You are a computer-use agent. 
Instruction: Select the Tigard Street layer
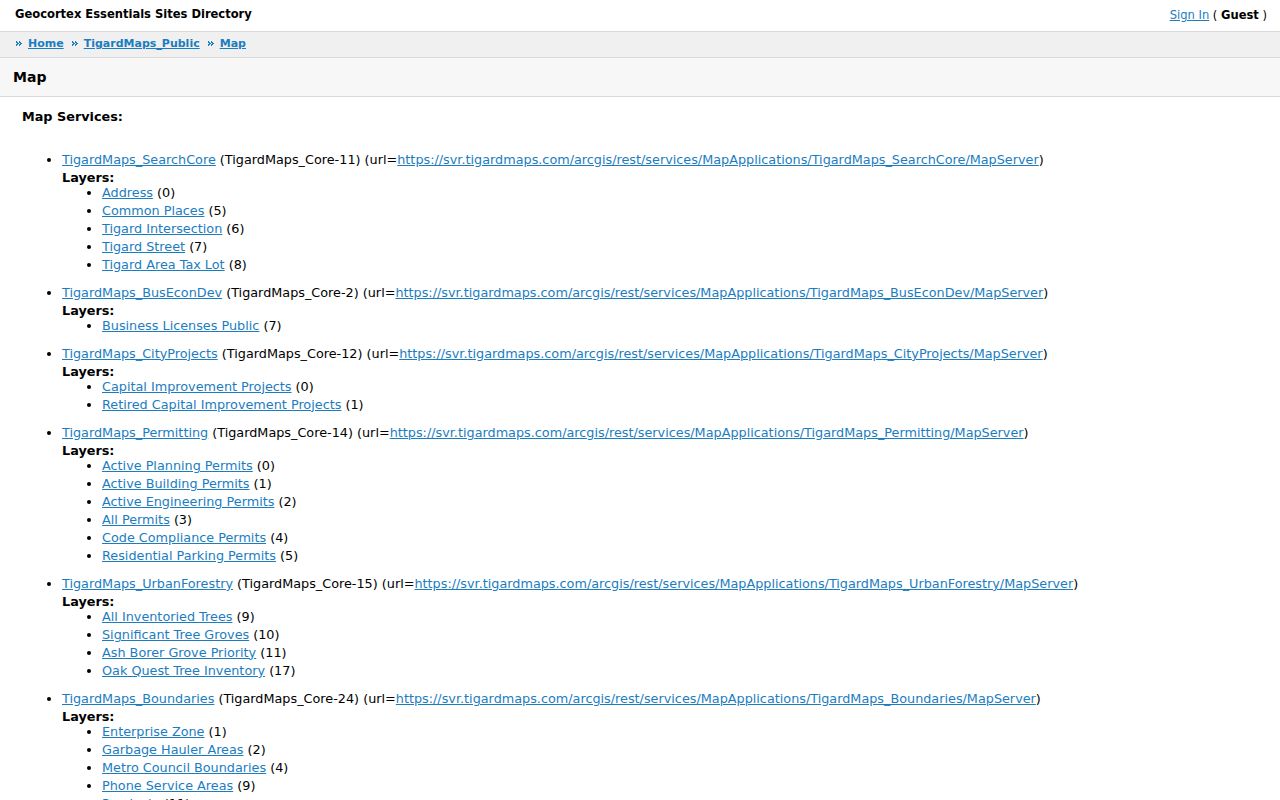[x=143, y=247]
